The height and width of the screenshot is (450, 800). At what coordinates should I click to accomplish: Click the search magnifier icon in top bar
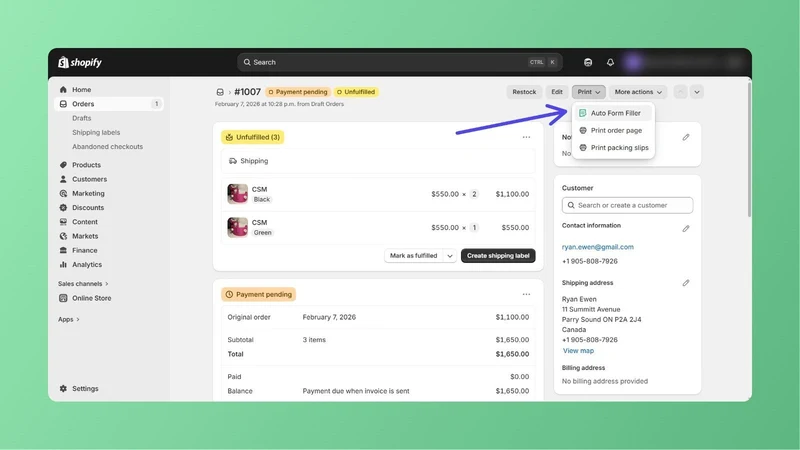pos(247,62)
